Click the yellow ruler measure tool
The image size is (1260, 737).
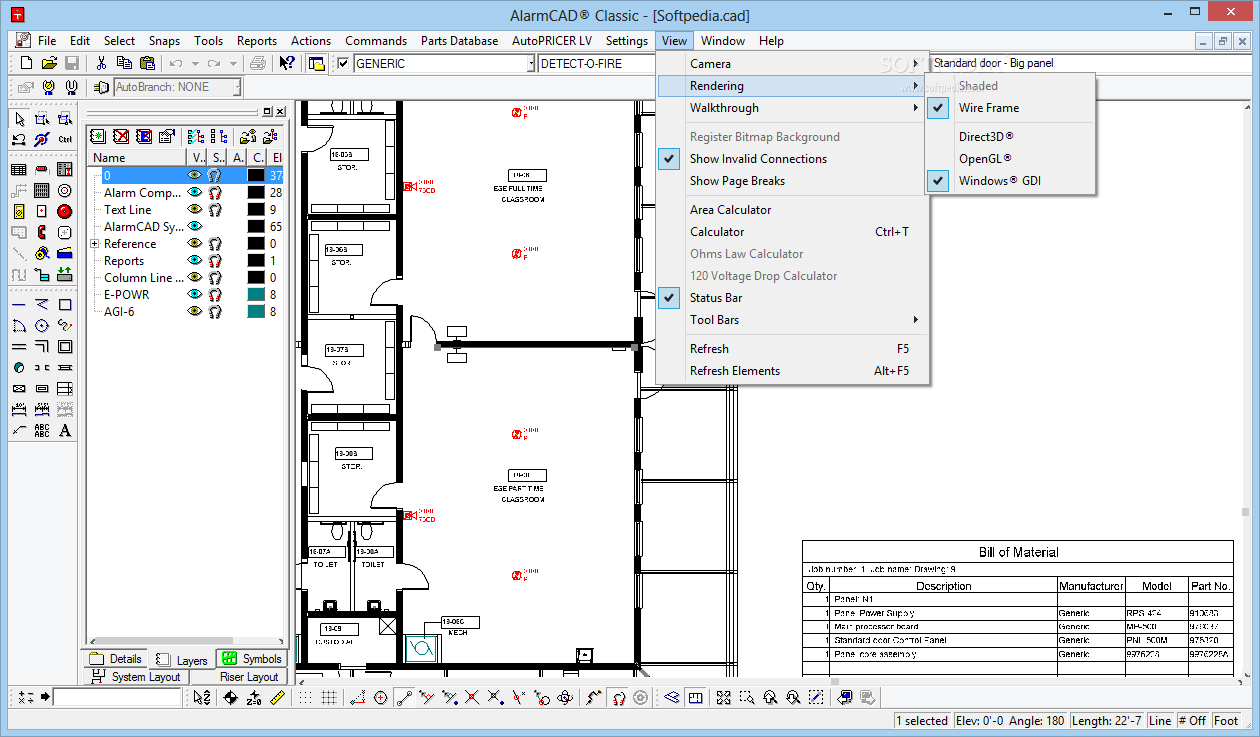pyautogui.click(x=278, y=697)
